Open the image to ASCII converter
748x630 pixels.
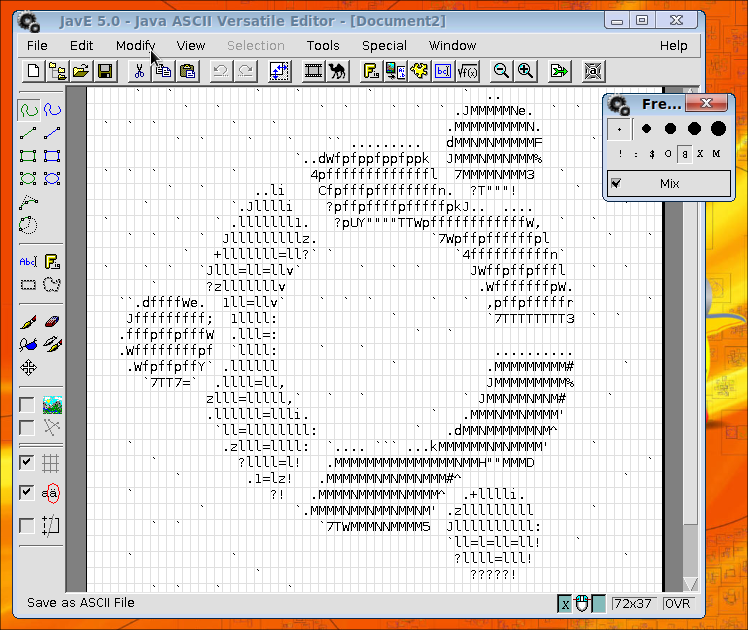coord(395,72)
